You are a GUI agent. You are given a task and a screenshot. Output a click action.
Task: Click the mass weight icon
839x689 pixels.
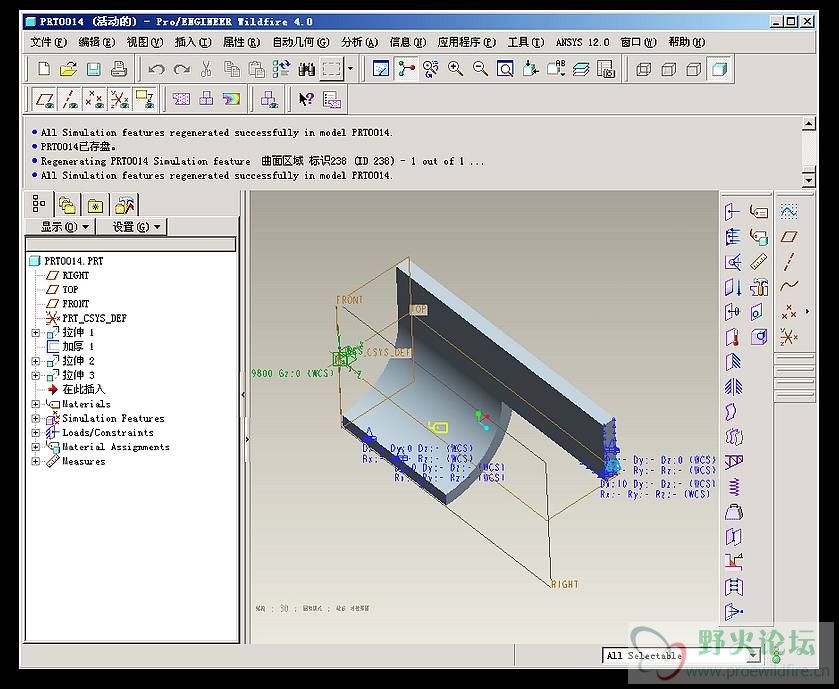(734, 512)
